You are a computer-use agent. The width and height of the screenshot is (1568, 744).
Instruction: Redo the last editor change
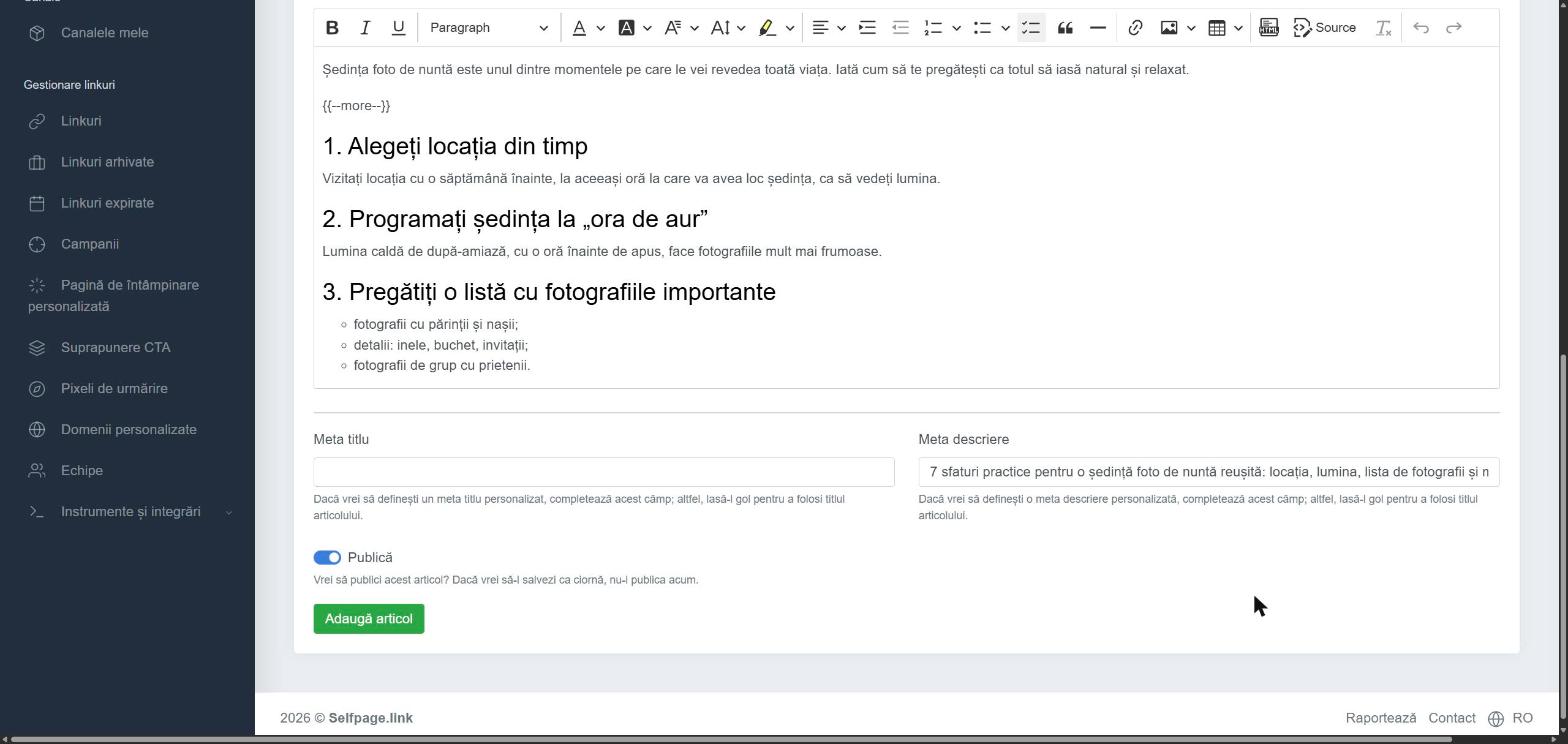[x=1454, y=28]
